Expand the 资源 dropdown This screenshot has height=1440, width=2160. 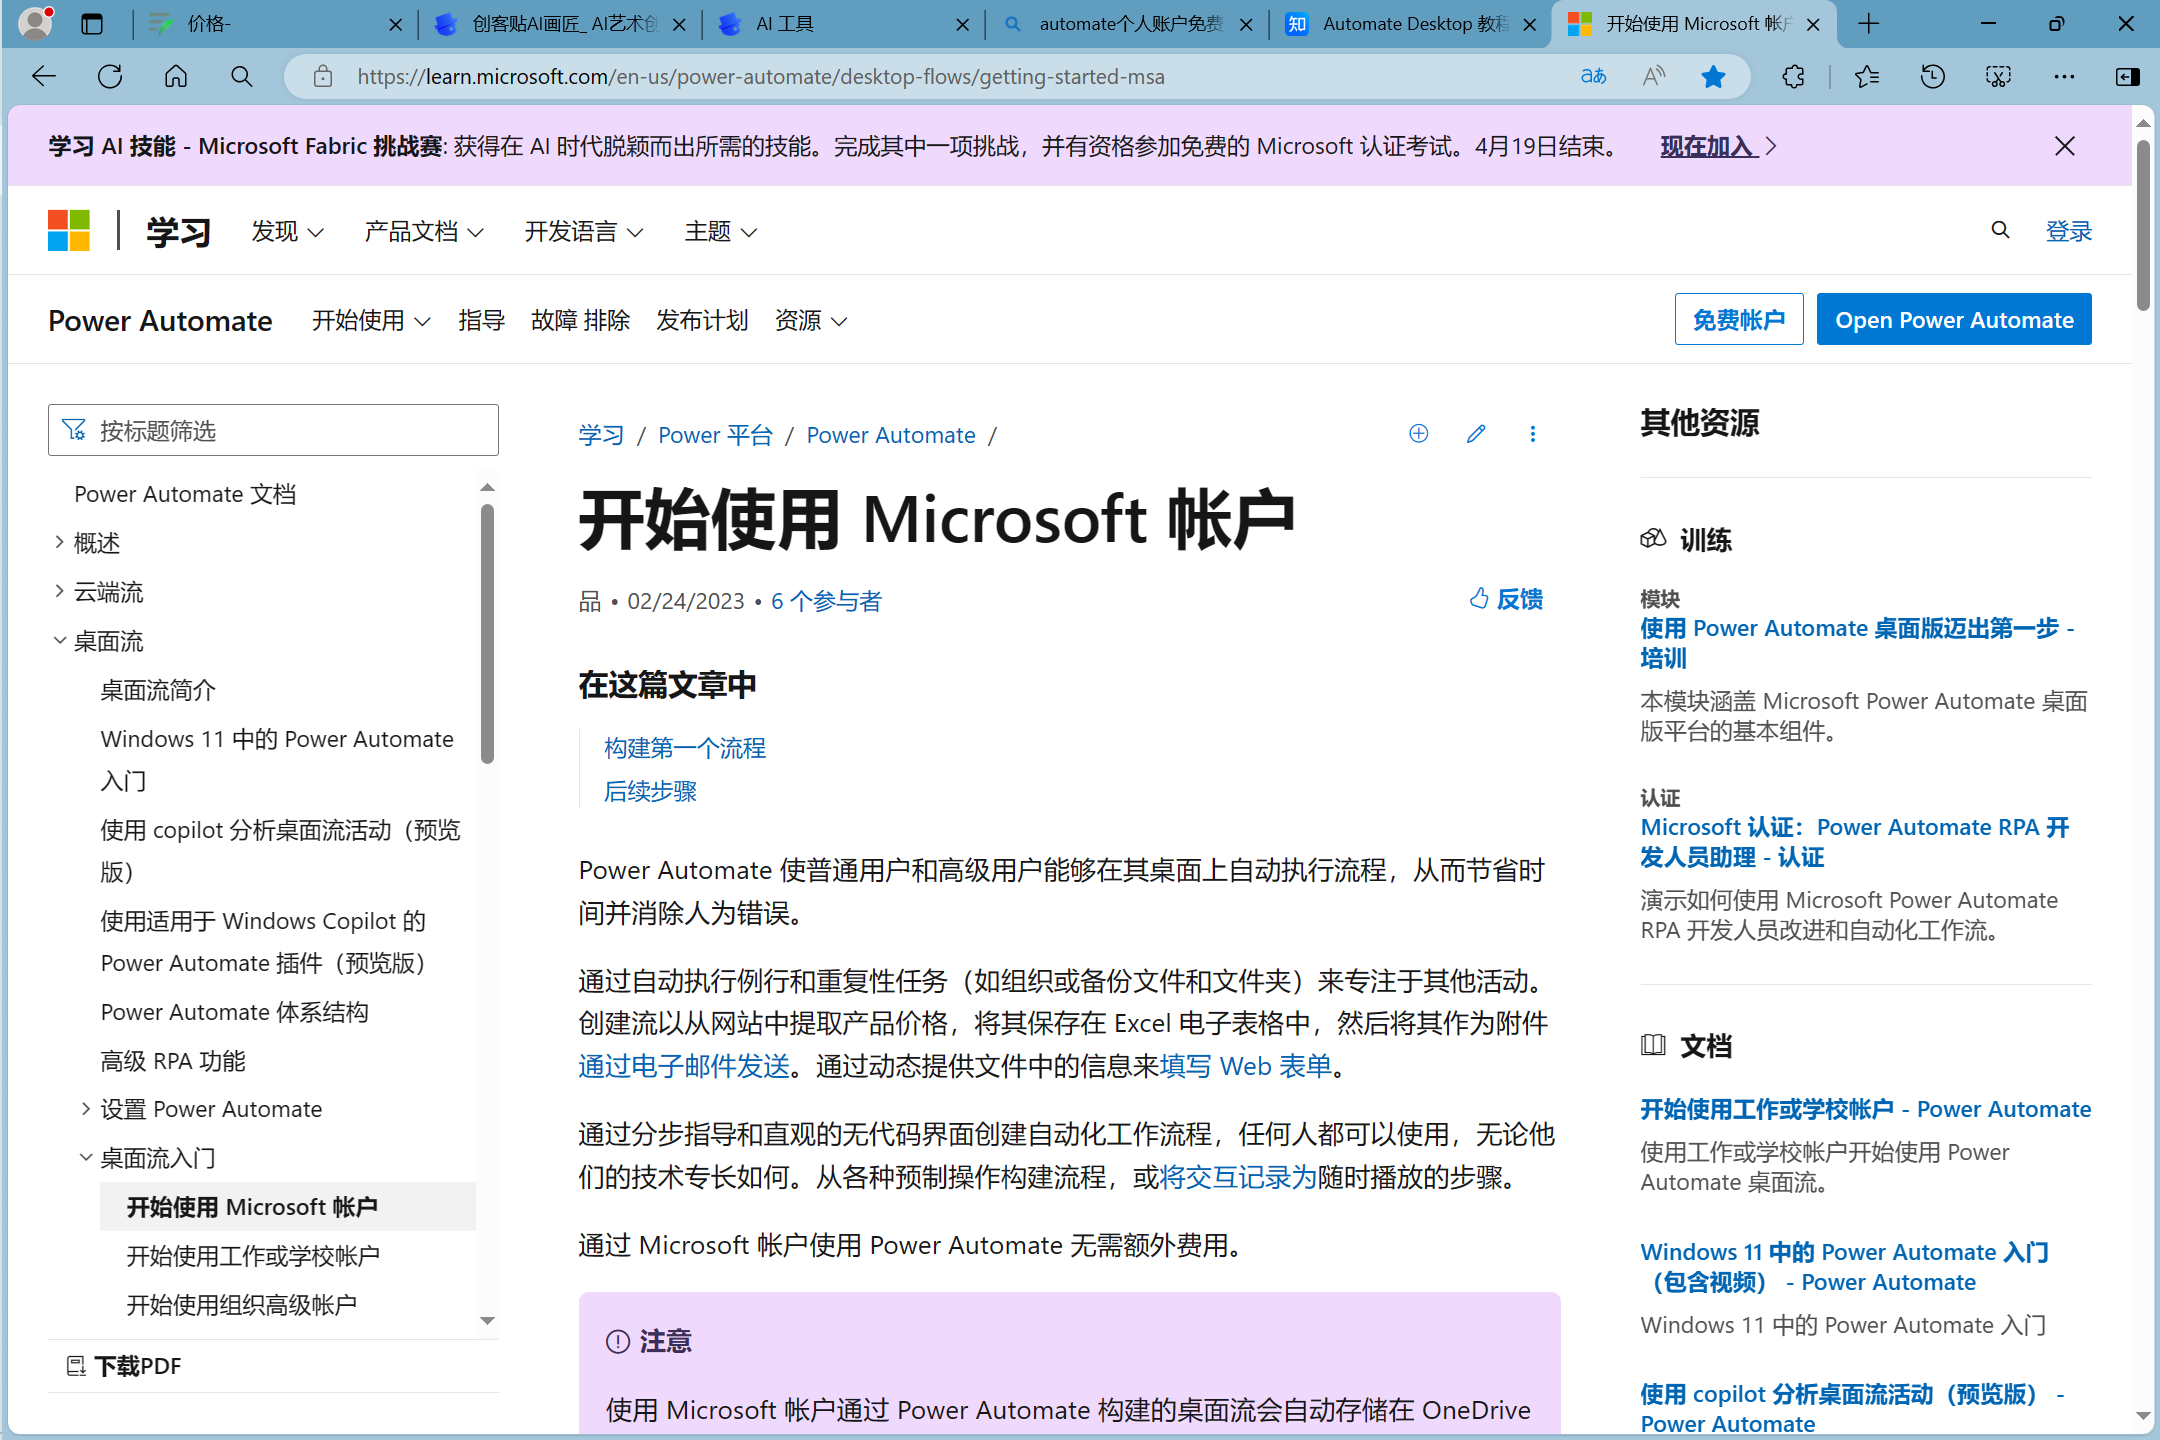click(x=811, y=321)
